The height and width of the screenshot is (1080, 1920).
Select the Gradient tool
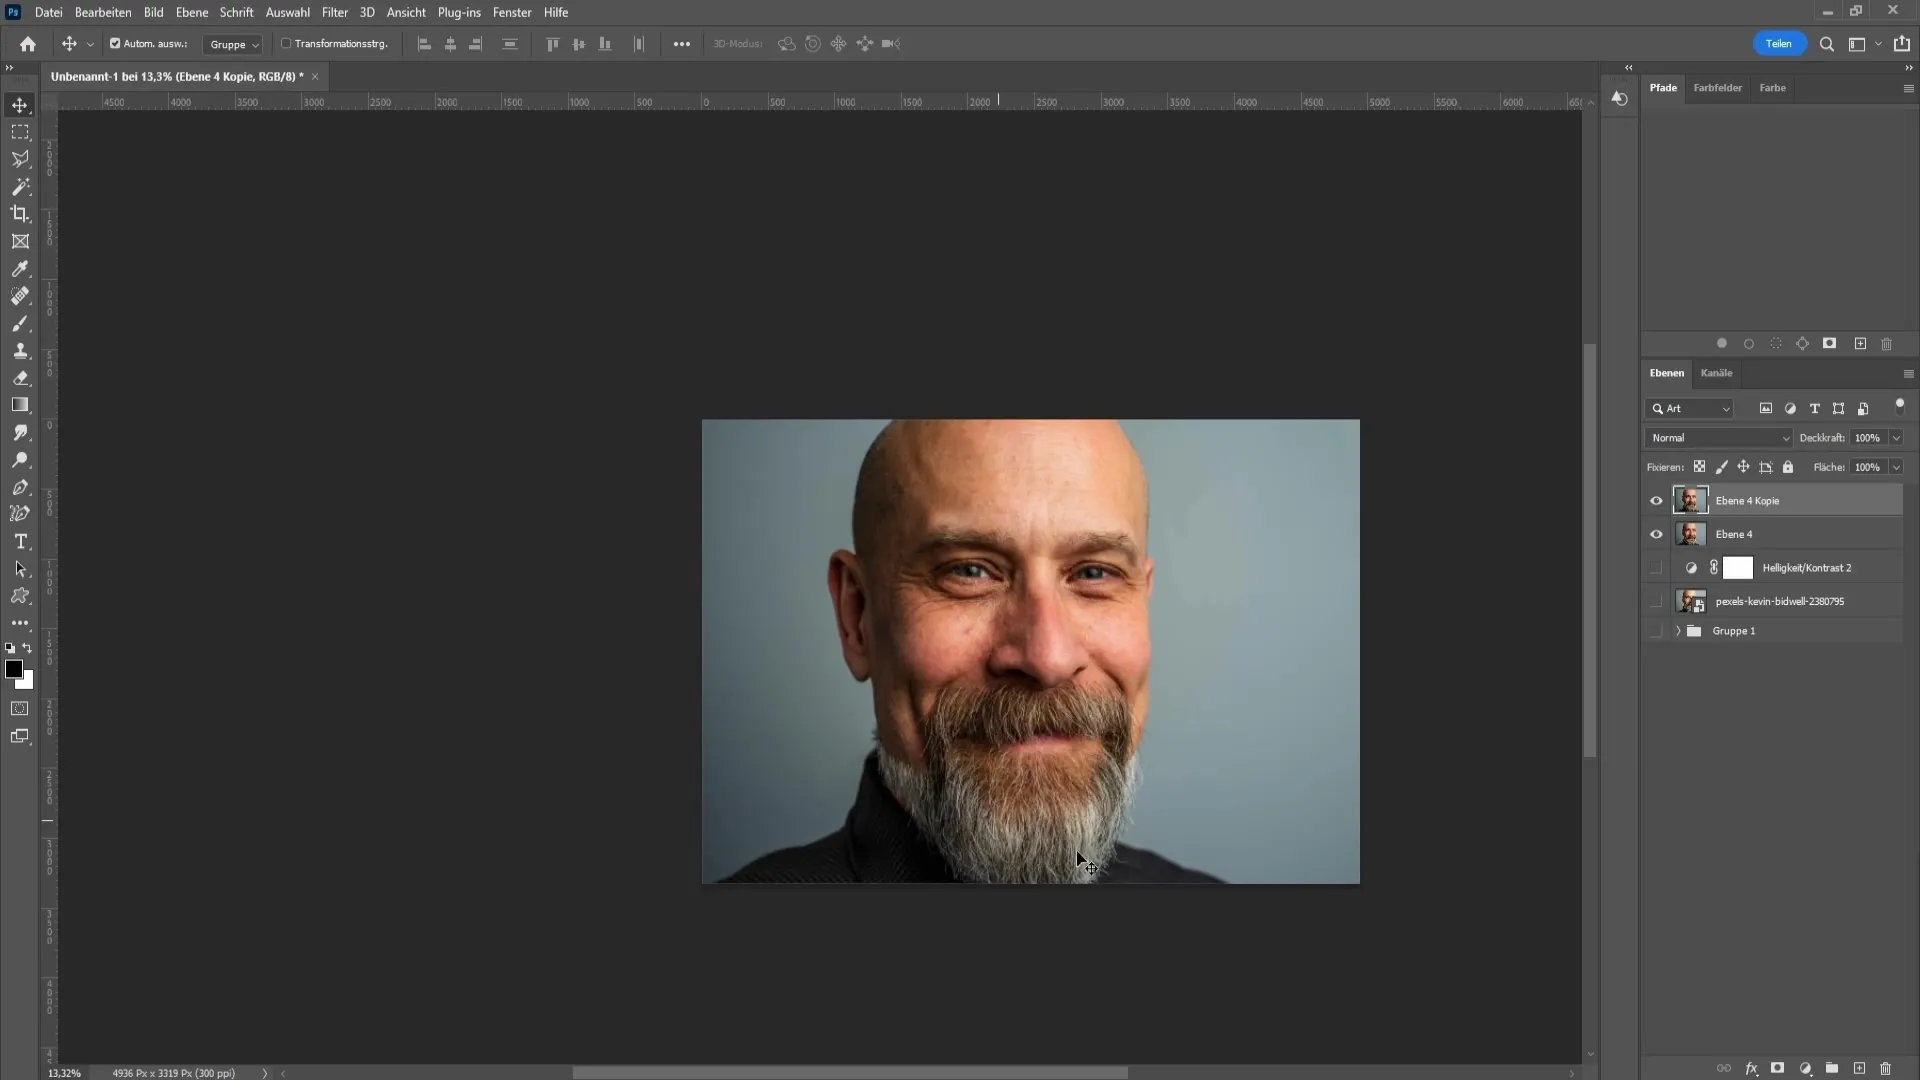click(x=20, y=405)
